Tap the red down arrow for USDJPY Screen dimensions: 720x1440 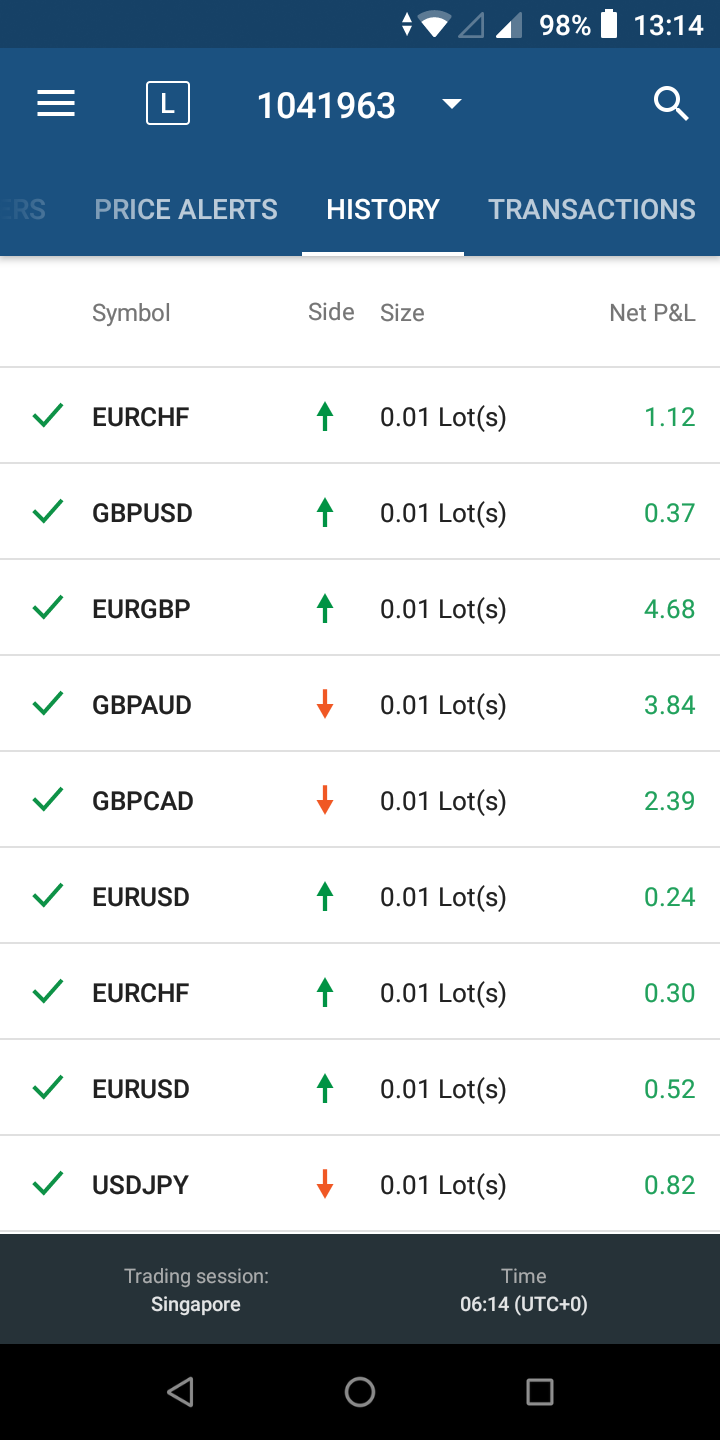click(324, 1185)
